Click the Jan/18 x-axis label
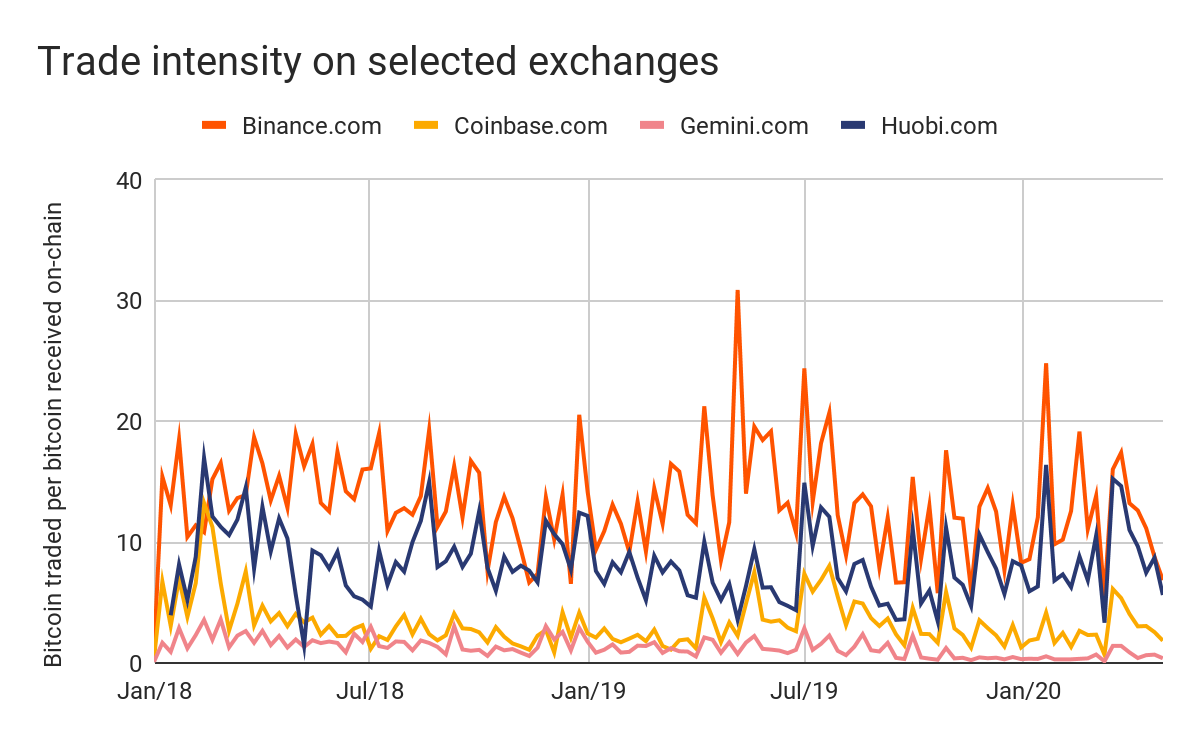Screen dimensions: 1200x742 click(x=155, y=690)
